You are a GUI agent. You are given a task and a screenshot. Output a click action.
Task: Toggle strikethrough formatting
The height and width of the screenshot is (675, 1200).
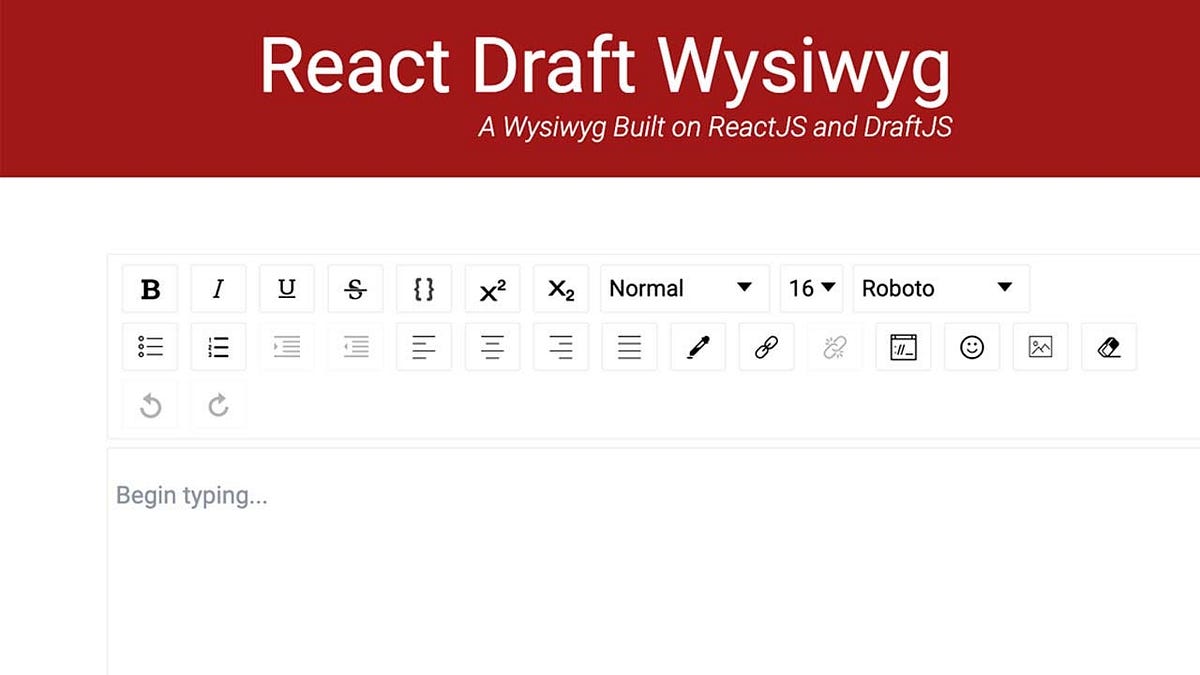(x=355, y=288)
